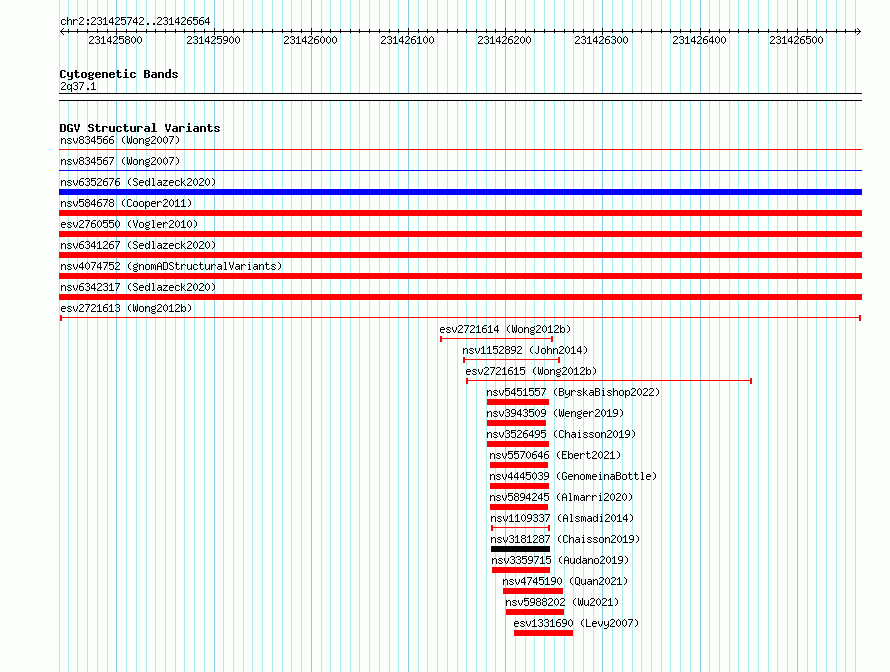Click the red bar under esv1331690

coord(544,633)
